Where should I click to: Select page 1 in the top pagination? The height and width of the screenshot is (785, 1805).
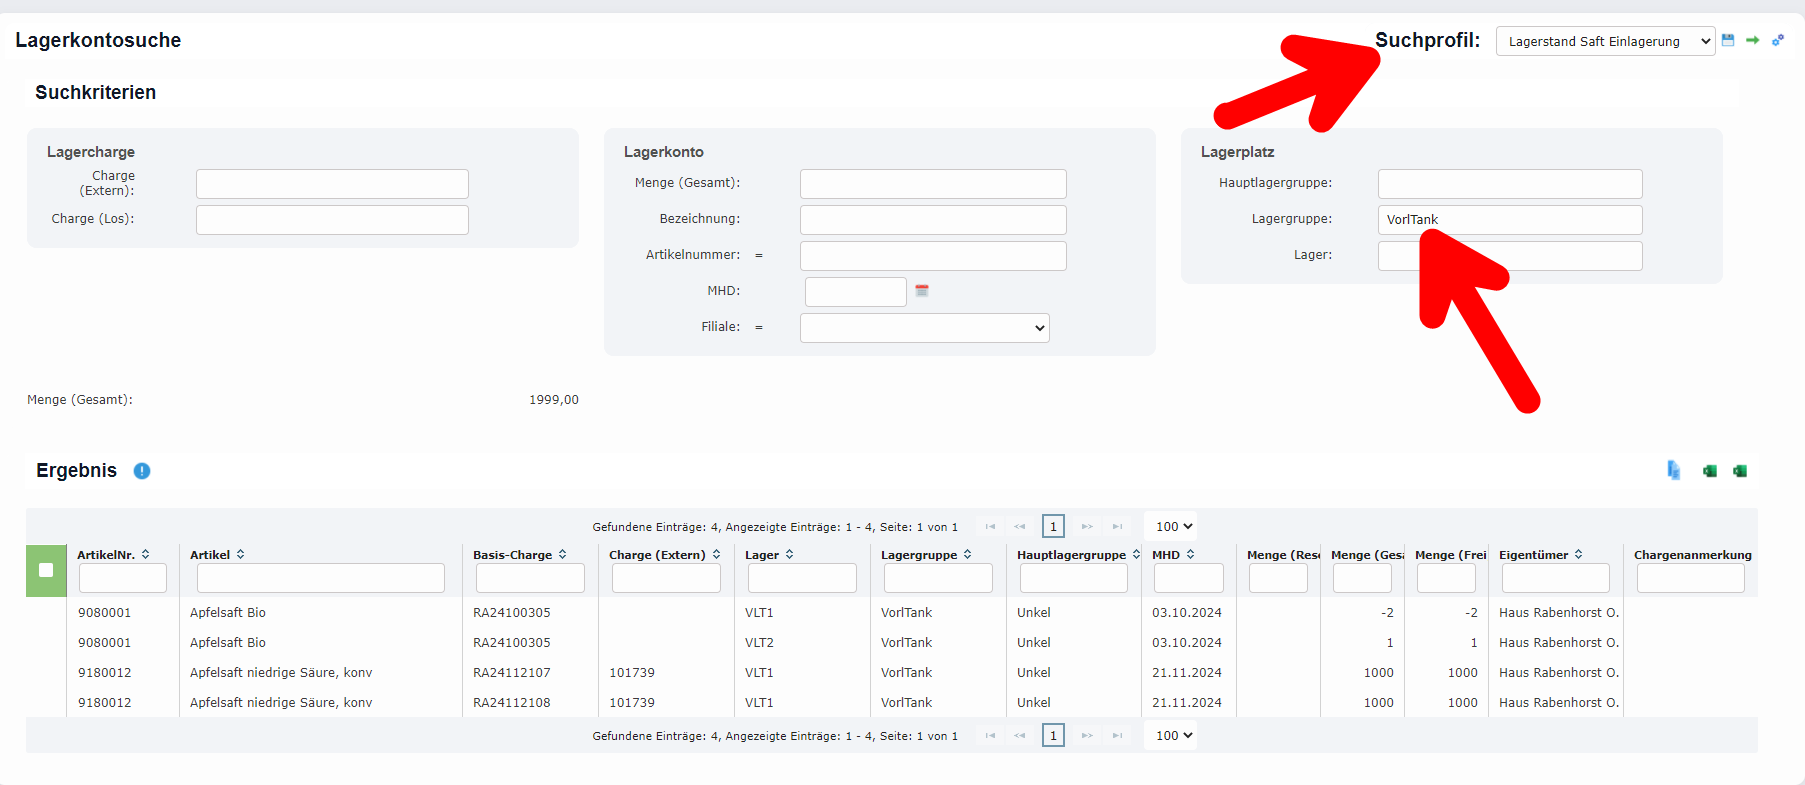1053,526
